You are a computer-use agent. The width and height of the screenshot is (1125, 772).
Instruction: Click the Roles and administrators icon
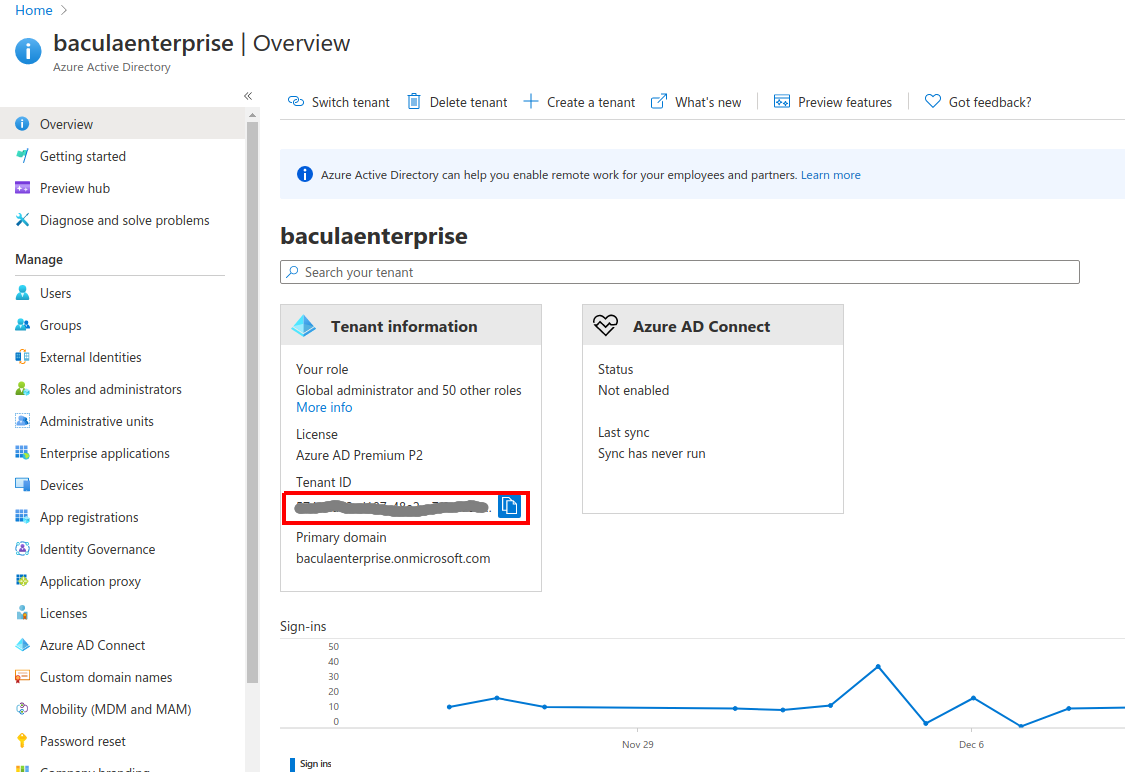pyautogui.click(x=22, y=389)
